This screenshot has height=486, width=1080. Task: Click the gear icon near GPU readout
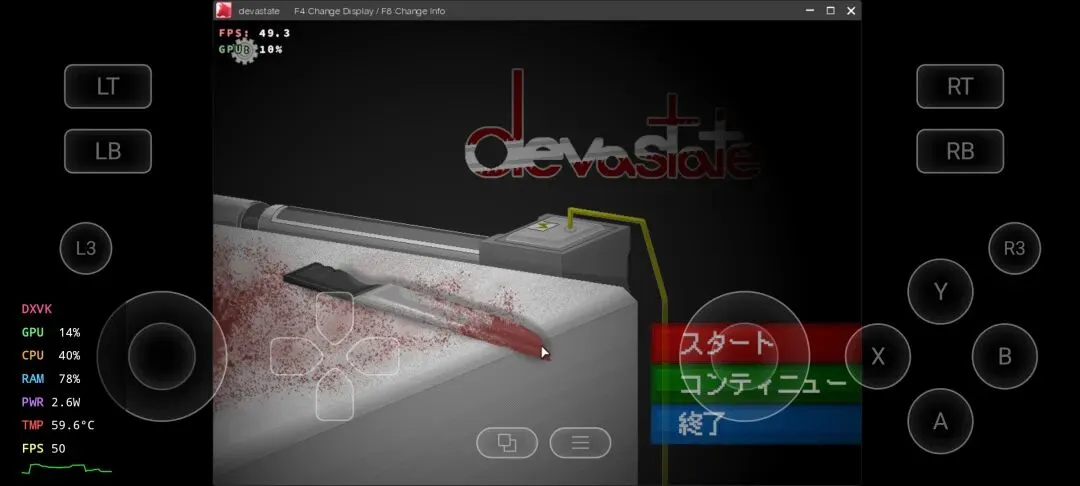point(244,50)
